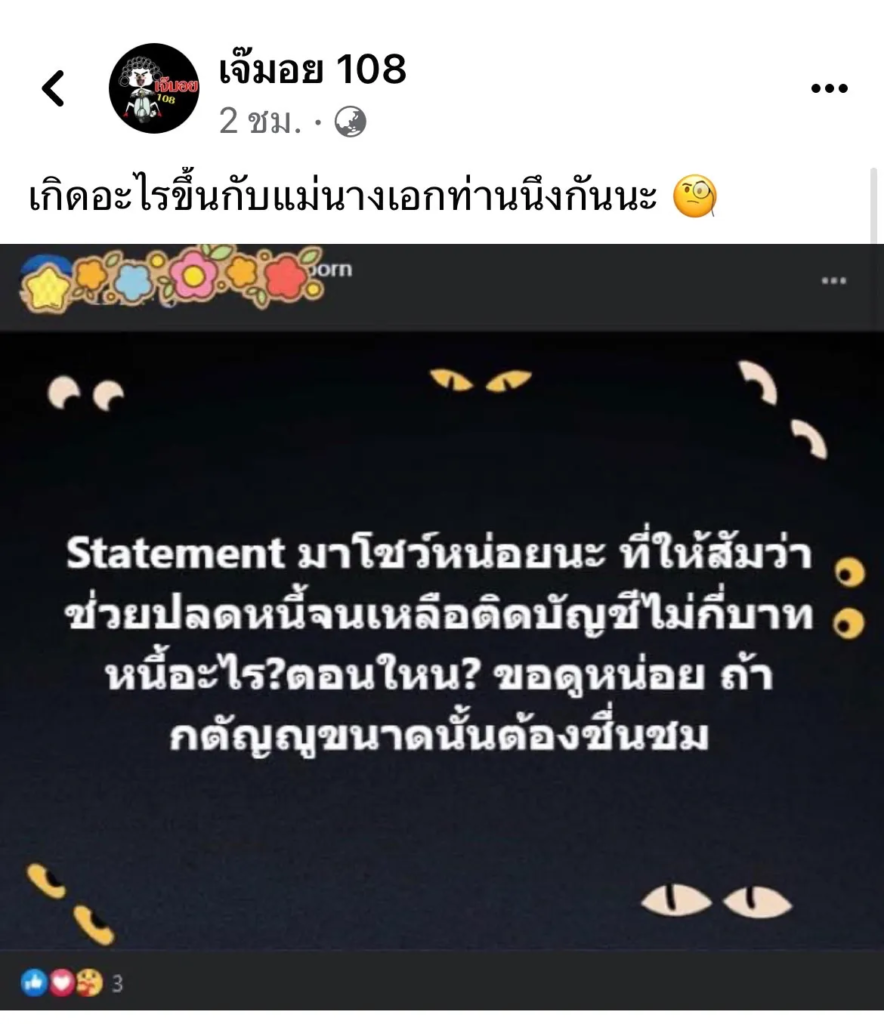Open the Statement text post image
The width and height of the screenshot is (884, 1024).
pos(442,640)
